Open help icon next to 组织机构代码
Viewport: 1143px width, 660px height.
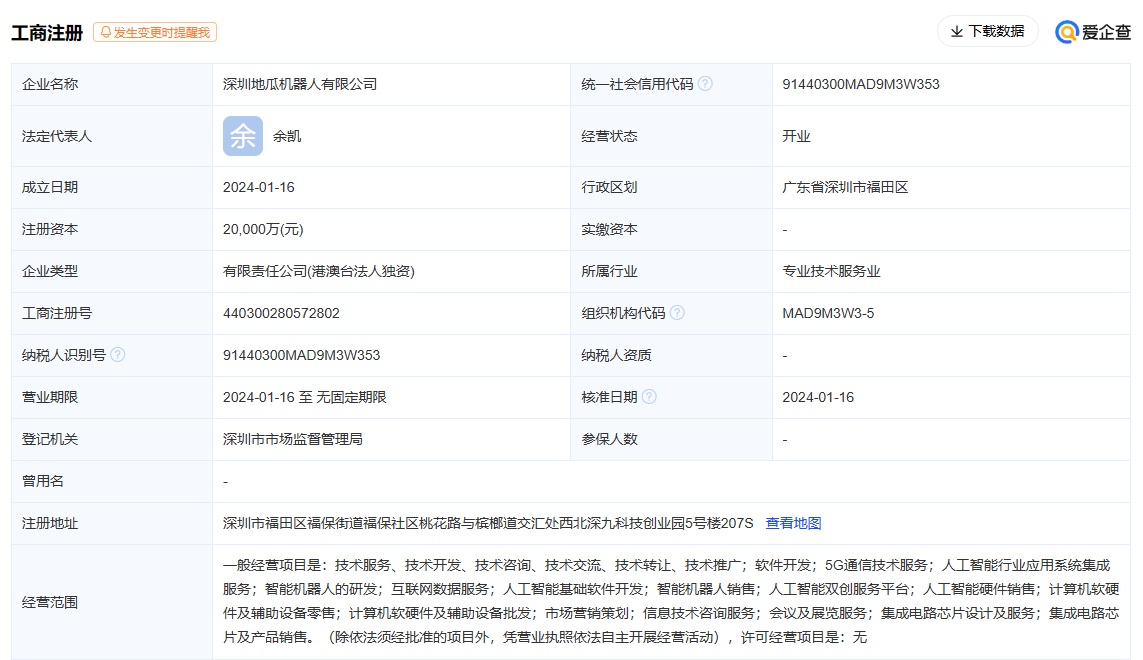click(678, 312)
